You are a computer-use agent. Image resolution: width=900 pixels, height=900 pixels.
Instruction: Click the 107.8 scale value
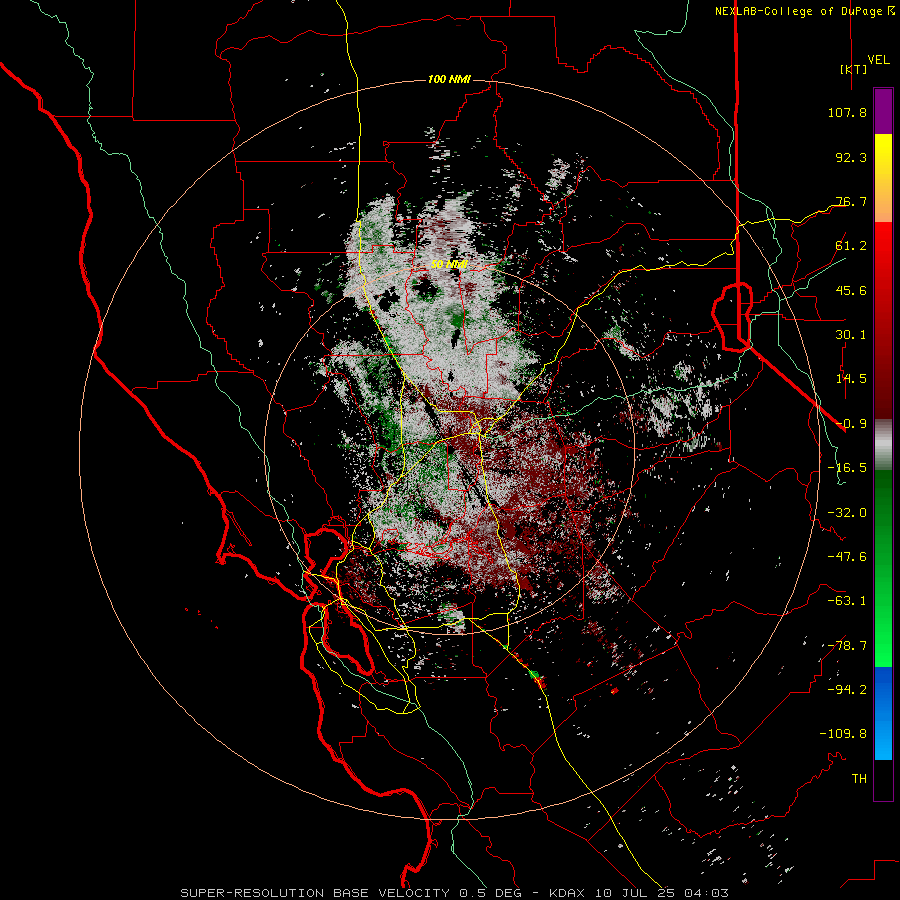click(847, 112)
